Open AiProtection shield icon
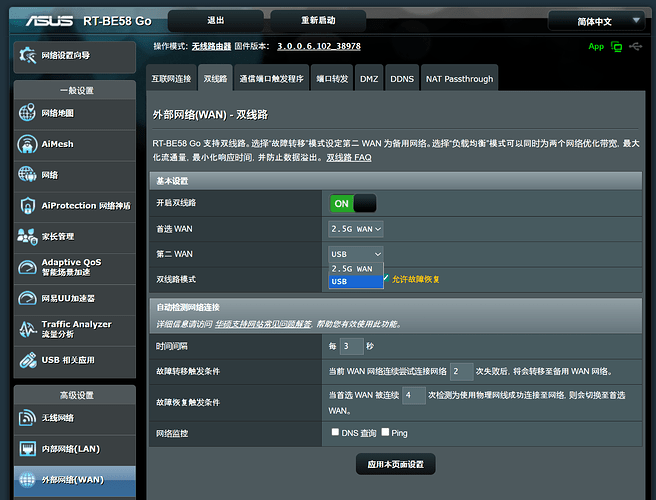This screenshot has width=656, height=500. 28,205
